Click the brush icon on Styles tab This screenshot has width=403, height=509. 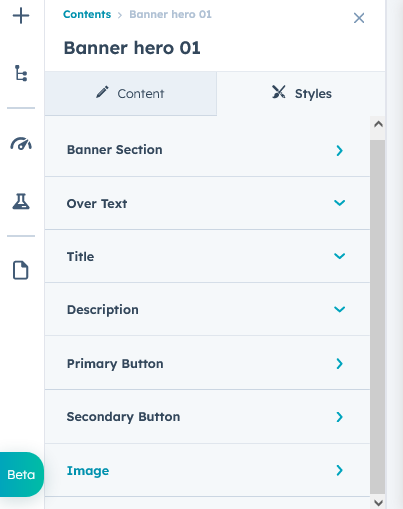coord(279,92)
